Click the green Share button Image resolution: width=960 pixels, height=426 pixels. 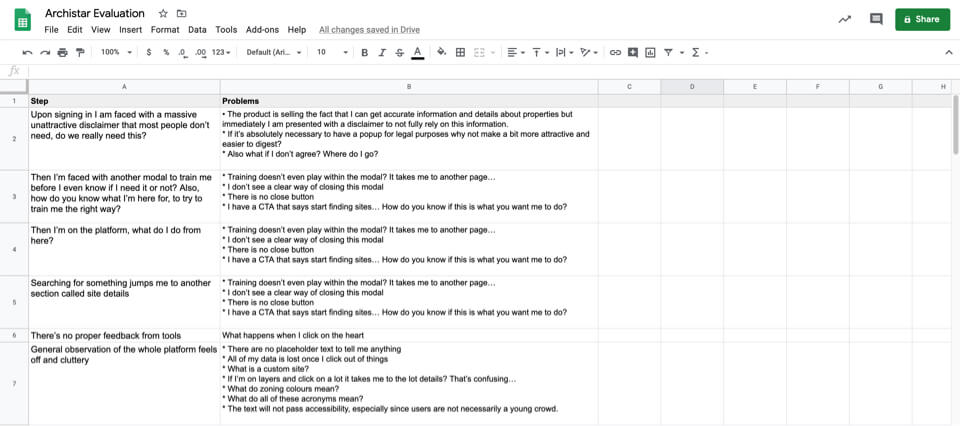[922, 19]
